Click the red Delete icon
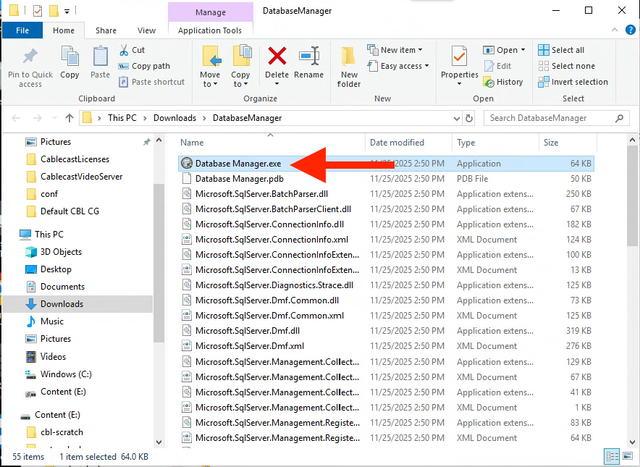The width and height of the screenshot is (640, 467). 277,56
